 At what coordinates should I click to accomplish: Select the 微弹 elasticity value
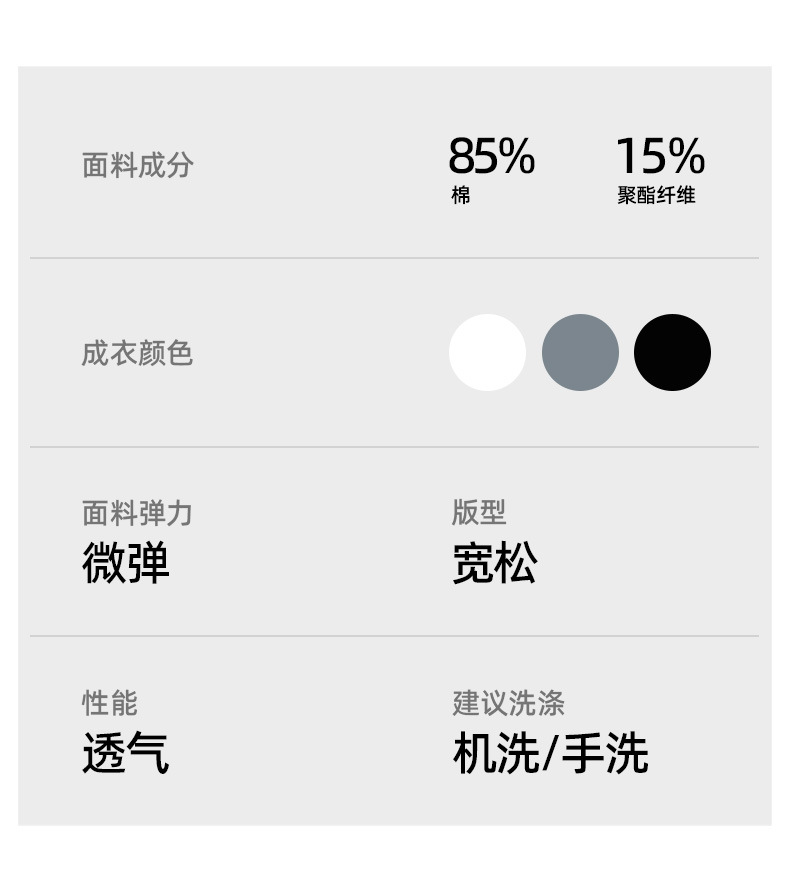point(126,564)
